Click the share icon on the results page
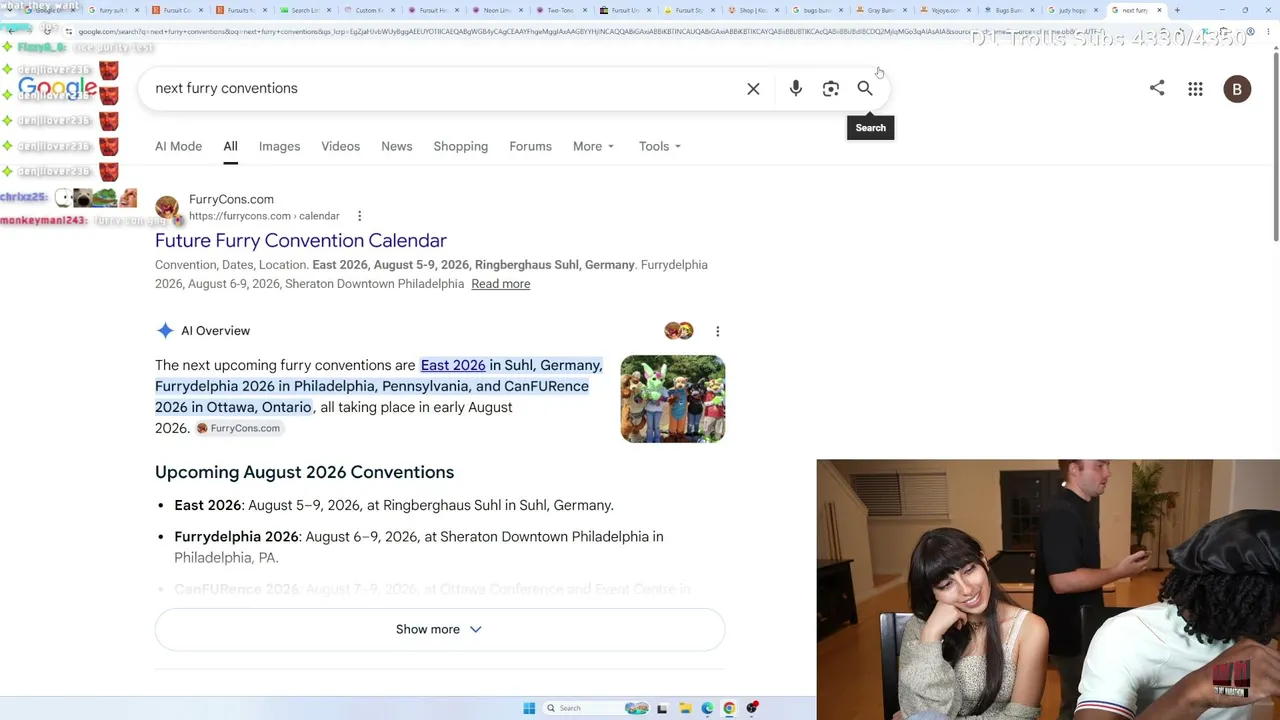Screen dimensions: 1280x720 pyautogui.click(x=1157, y=88)
